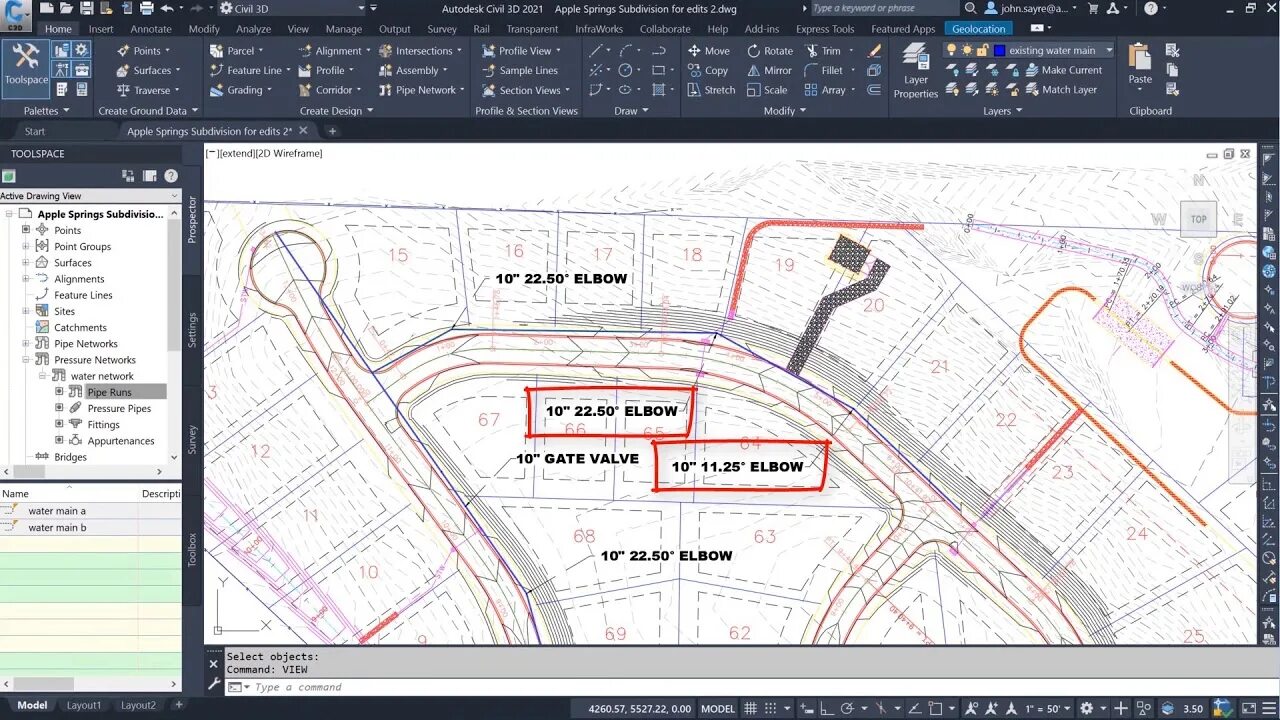Toggle the MODEL space status bar button
This screenshot has width=1280, height=720.
[x=717, y=708]
